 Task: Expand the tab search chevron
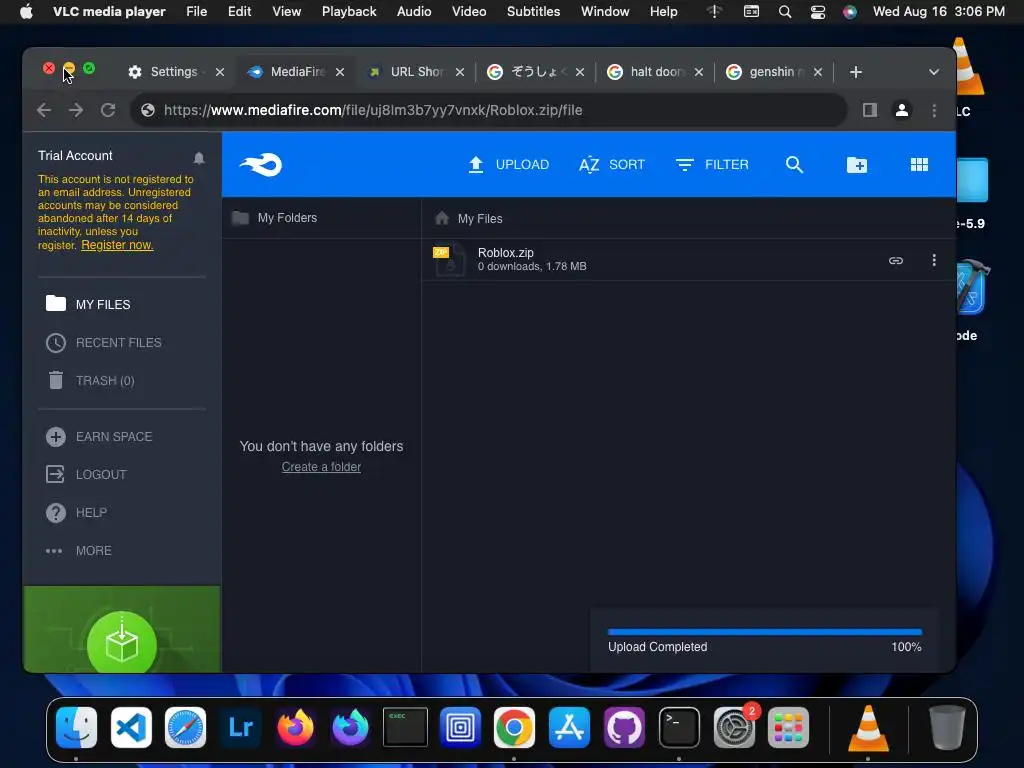coord(934,72)
